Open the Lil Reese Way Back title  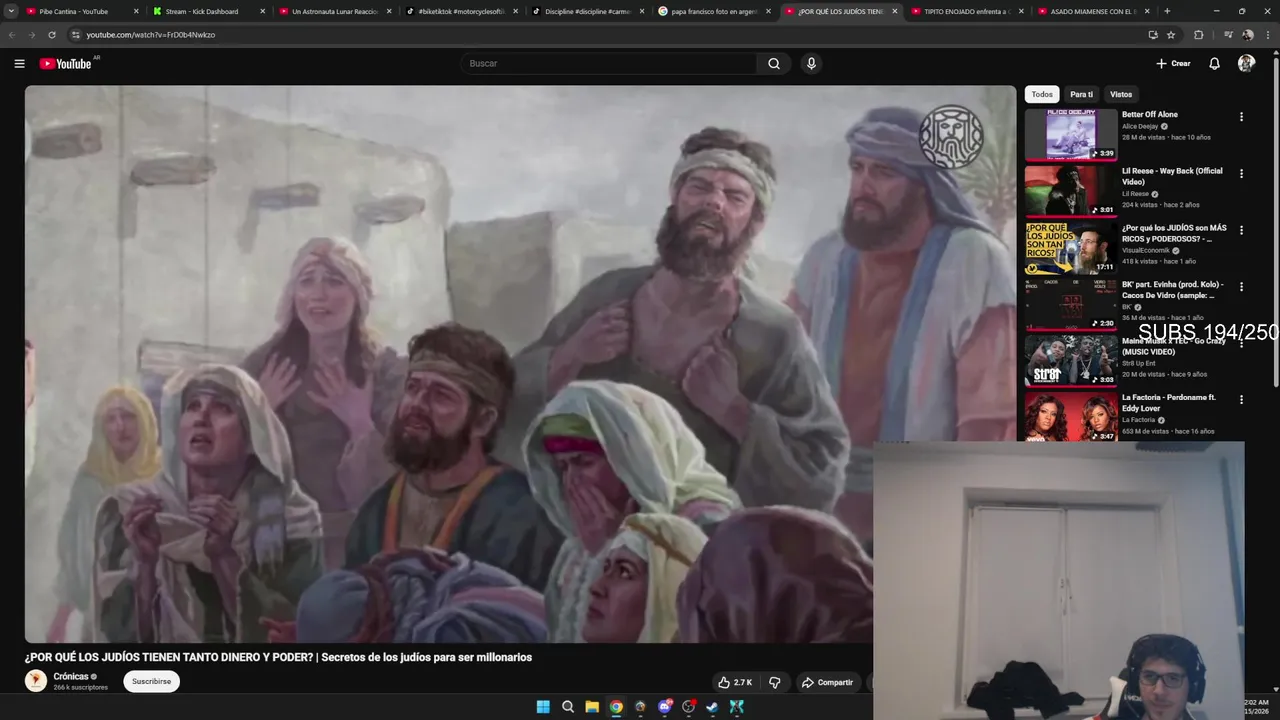(x=1172, y=176)
